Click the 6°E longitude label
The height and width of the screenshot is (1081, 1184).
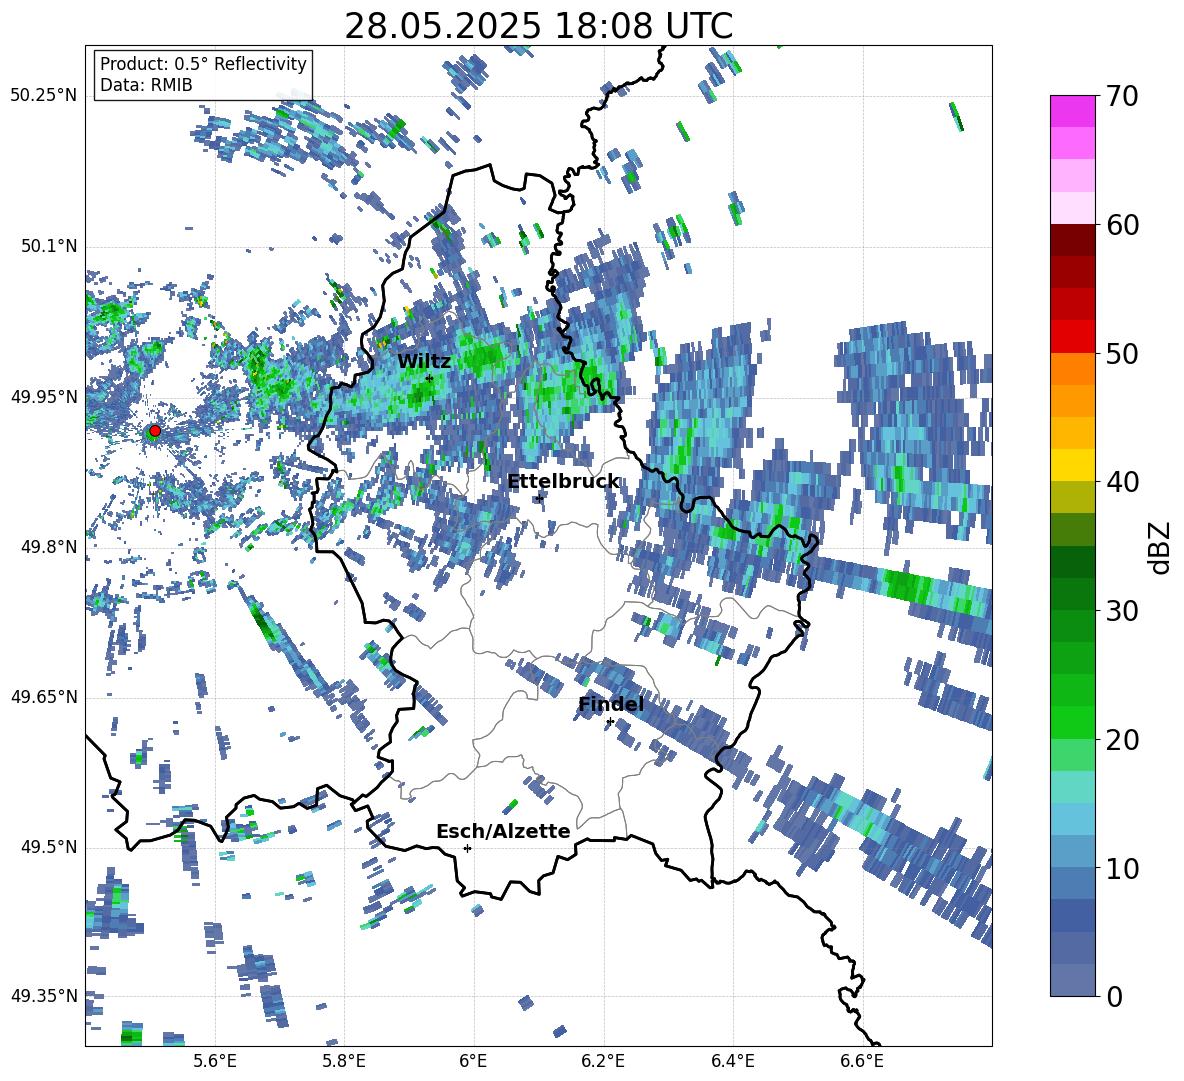473,1061
